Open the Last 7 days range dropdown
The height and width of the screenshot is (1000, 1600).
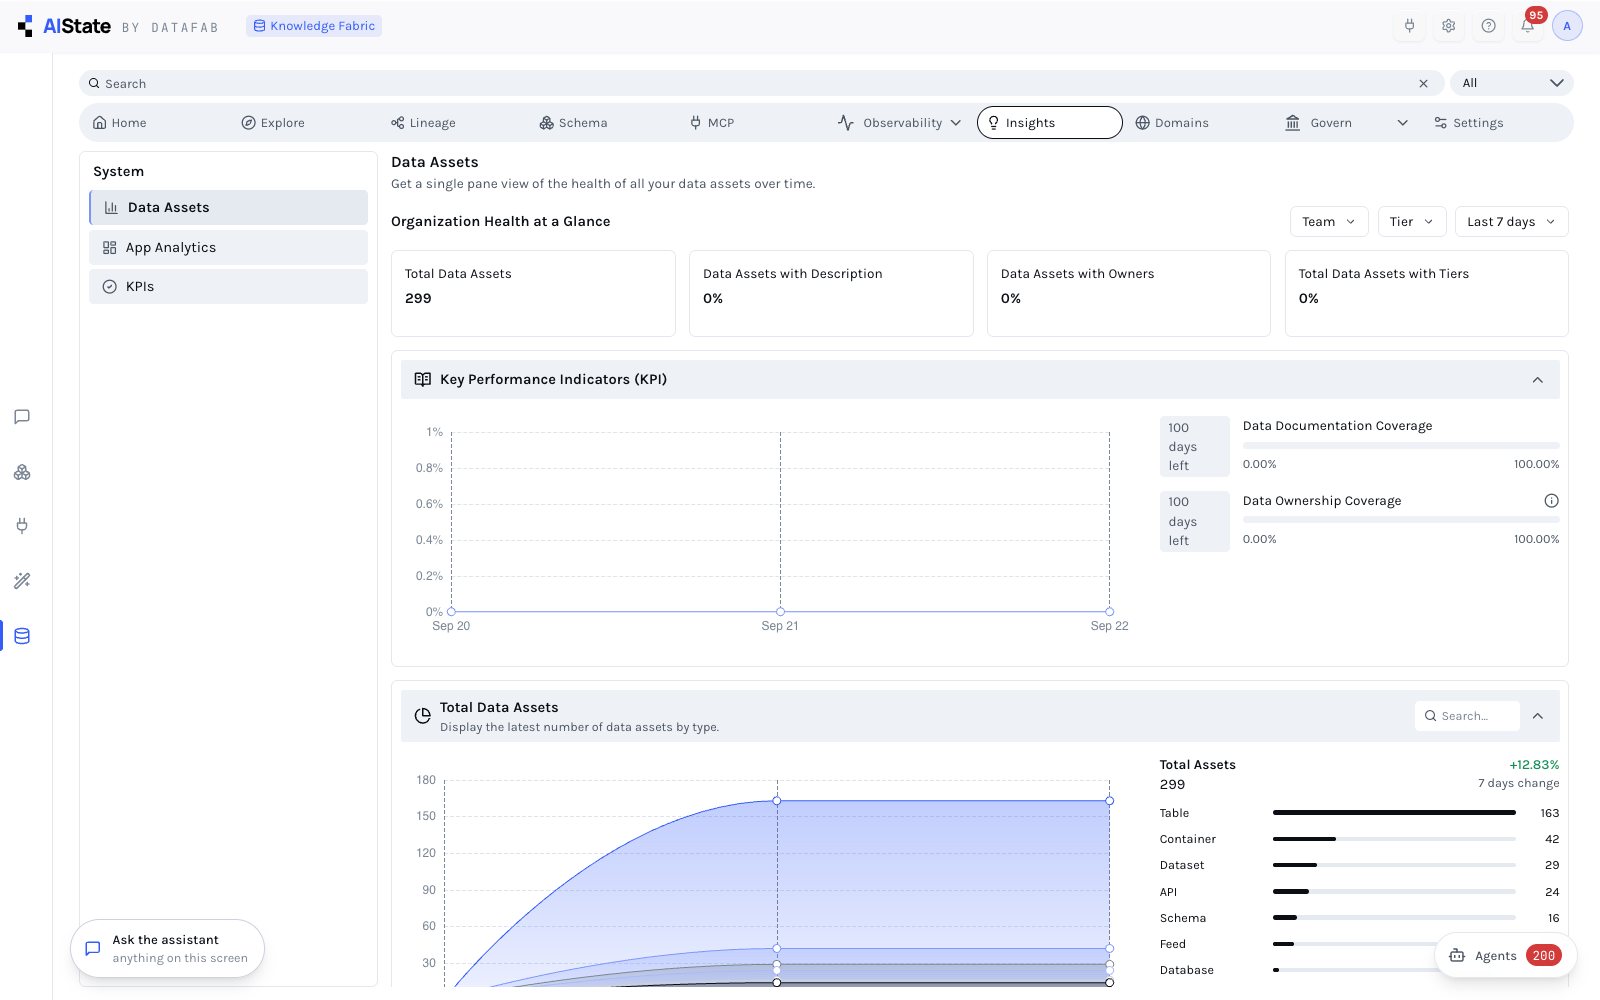point(1511,222)
